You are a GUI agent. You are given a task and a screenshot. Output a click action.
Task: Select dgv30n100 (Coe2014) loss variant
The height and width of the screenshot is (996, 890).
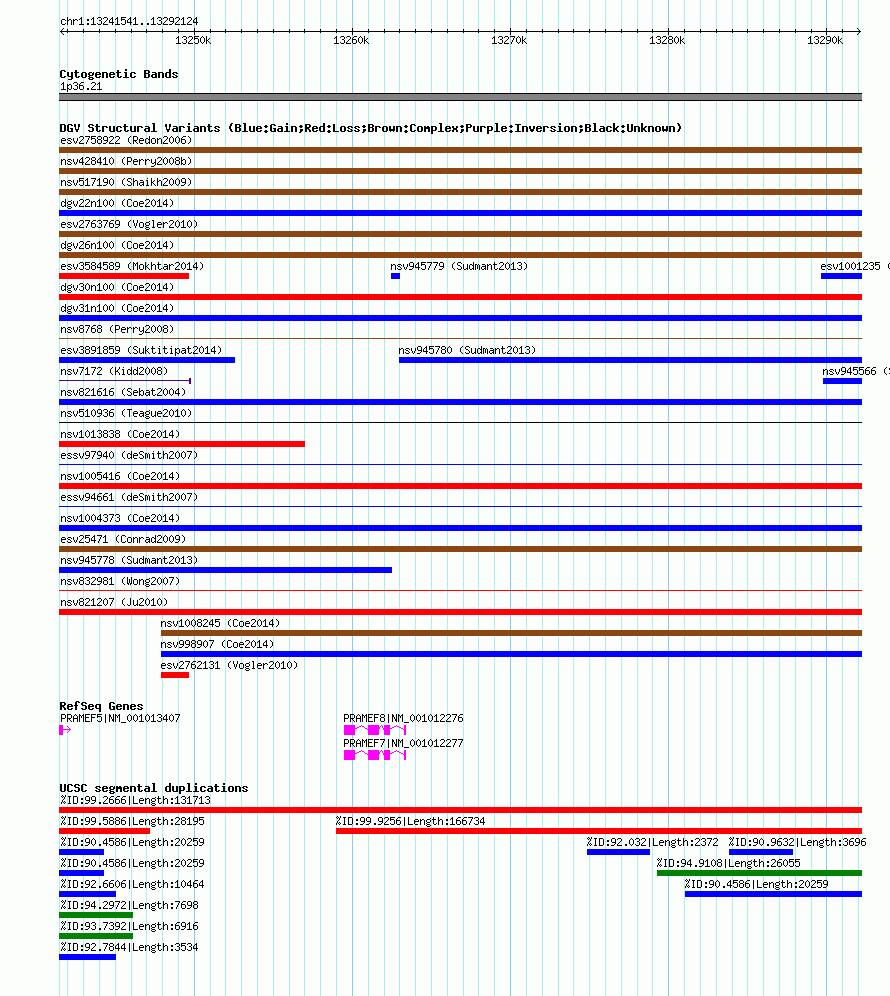[x=461, y=297]
